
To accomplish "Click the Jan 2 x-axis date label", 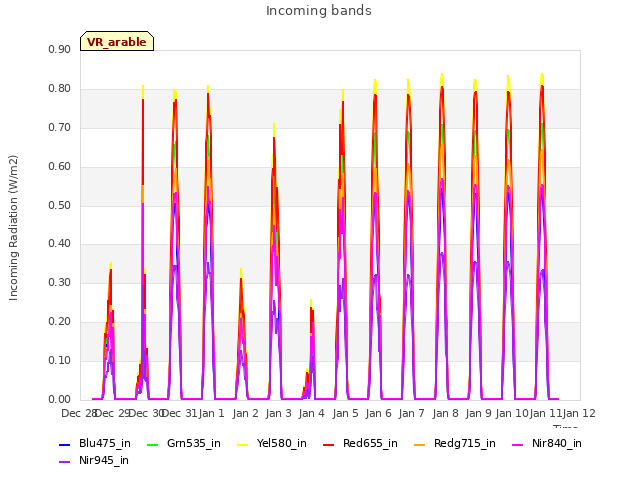I will click(246, 413).
